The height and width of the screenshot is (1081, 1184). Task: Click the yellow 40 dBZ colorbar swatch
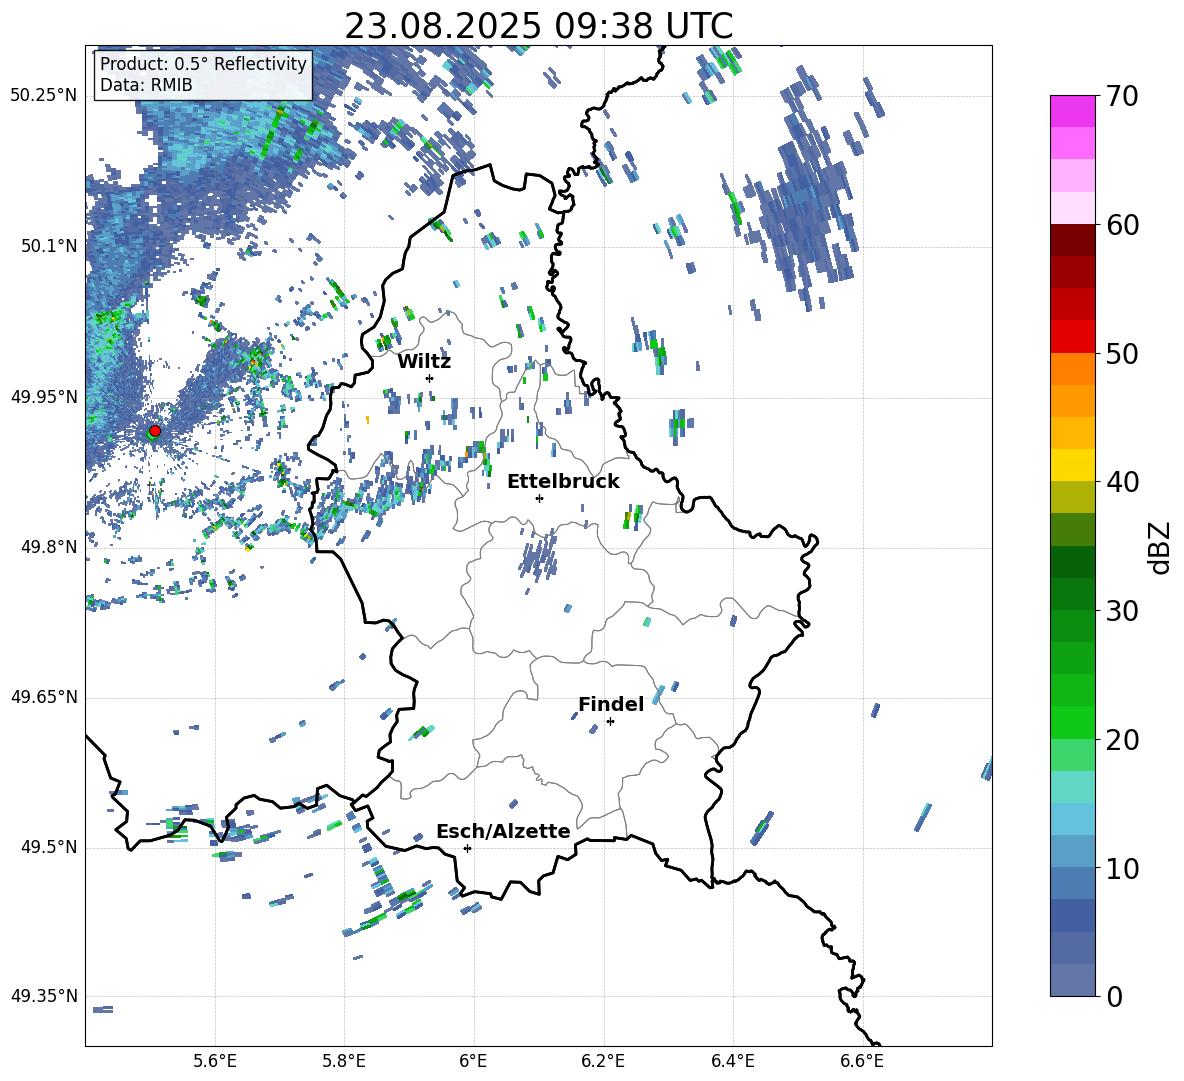coord(1072,465)
